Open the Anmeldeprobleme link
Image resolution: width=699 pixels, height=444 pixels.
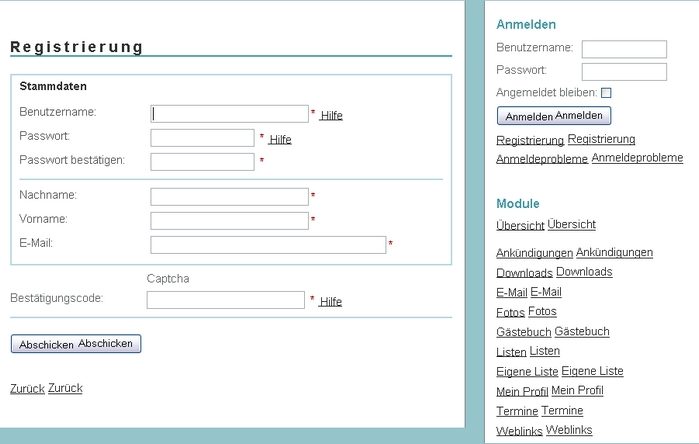point(589,158)
